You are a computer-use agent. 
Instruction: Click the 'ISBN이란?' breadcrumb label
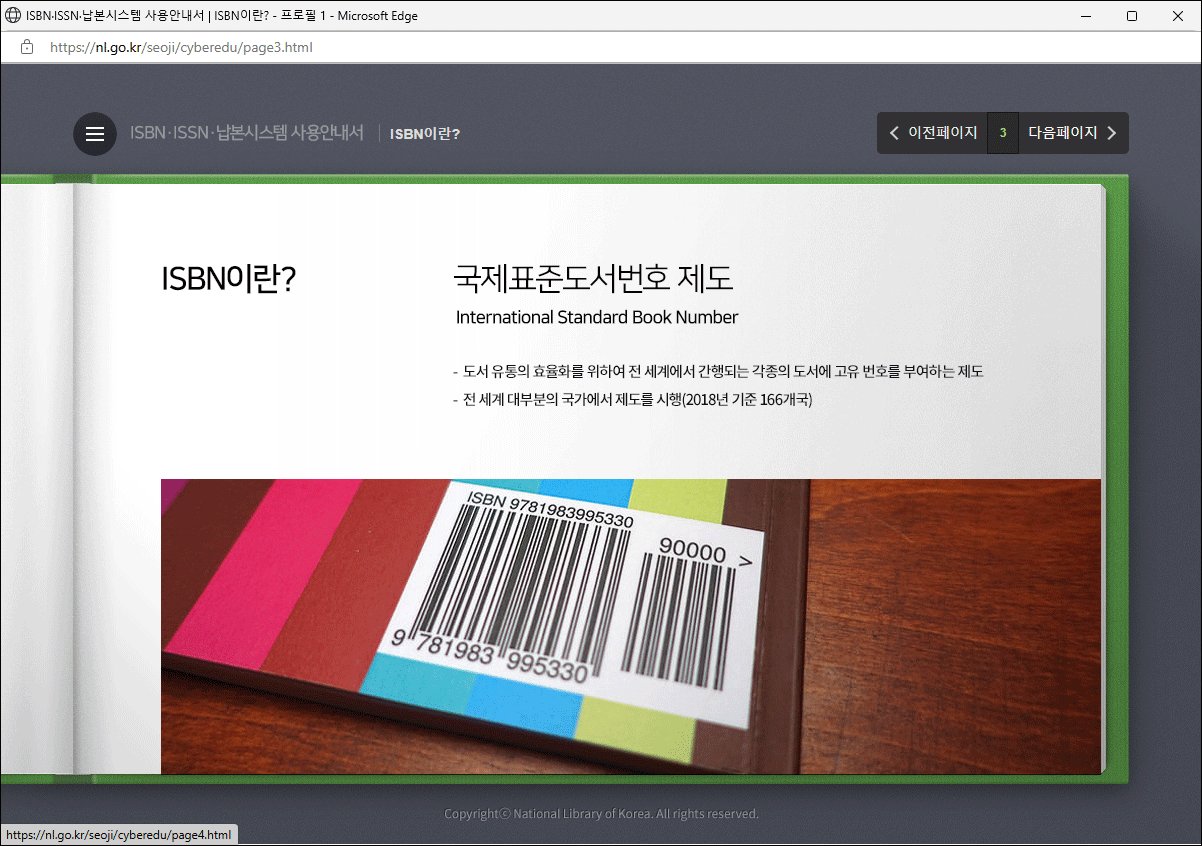pos(425,133)
